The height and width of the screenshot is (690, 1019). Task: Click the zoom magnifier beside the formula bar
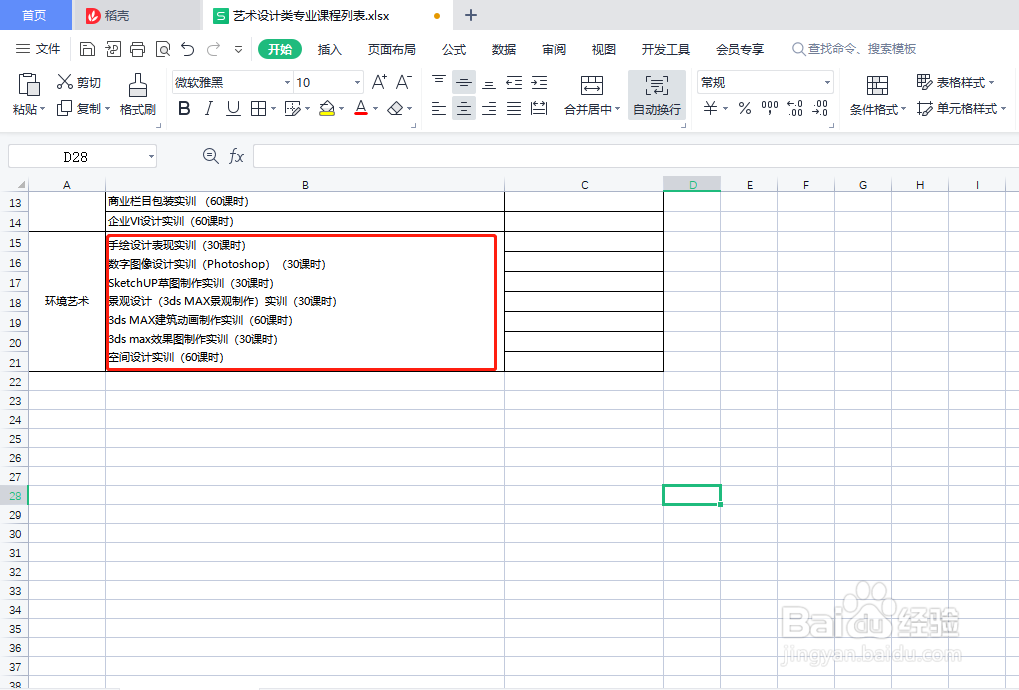pos(210,155)
